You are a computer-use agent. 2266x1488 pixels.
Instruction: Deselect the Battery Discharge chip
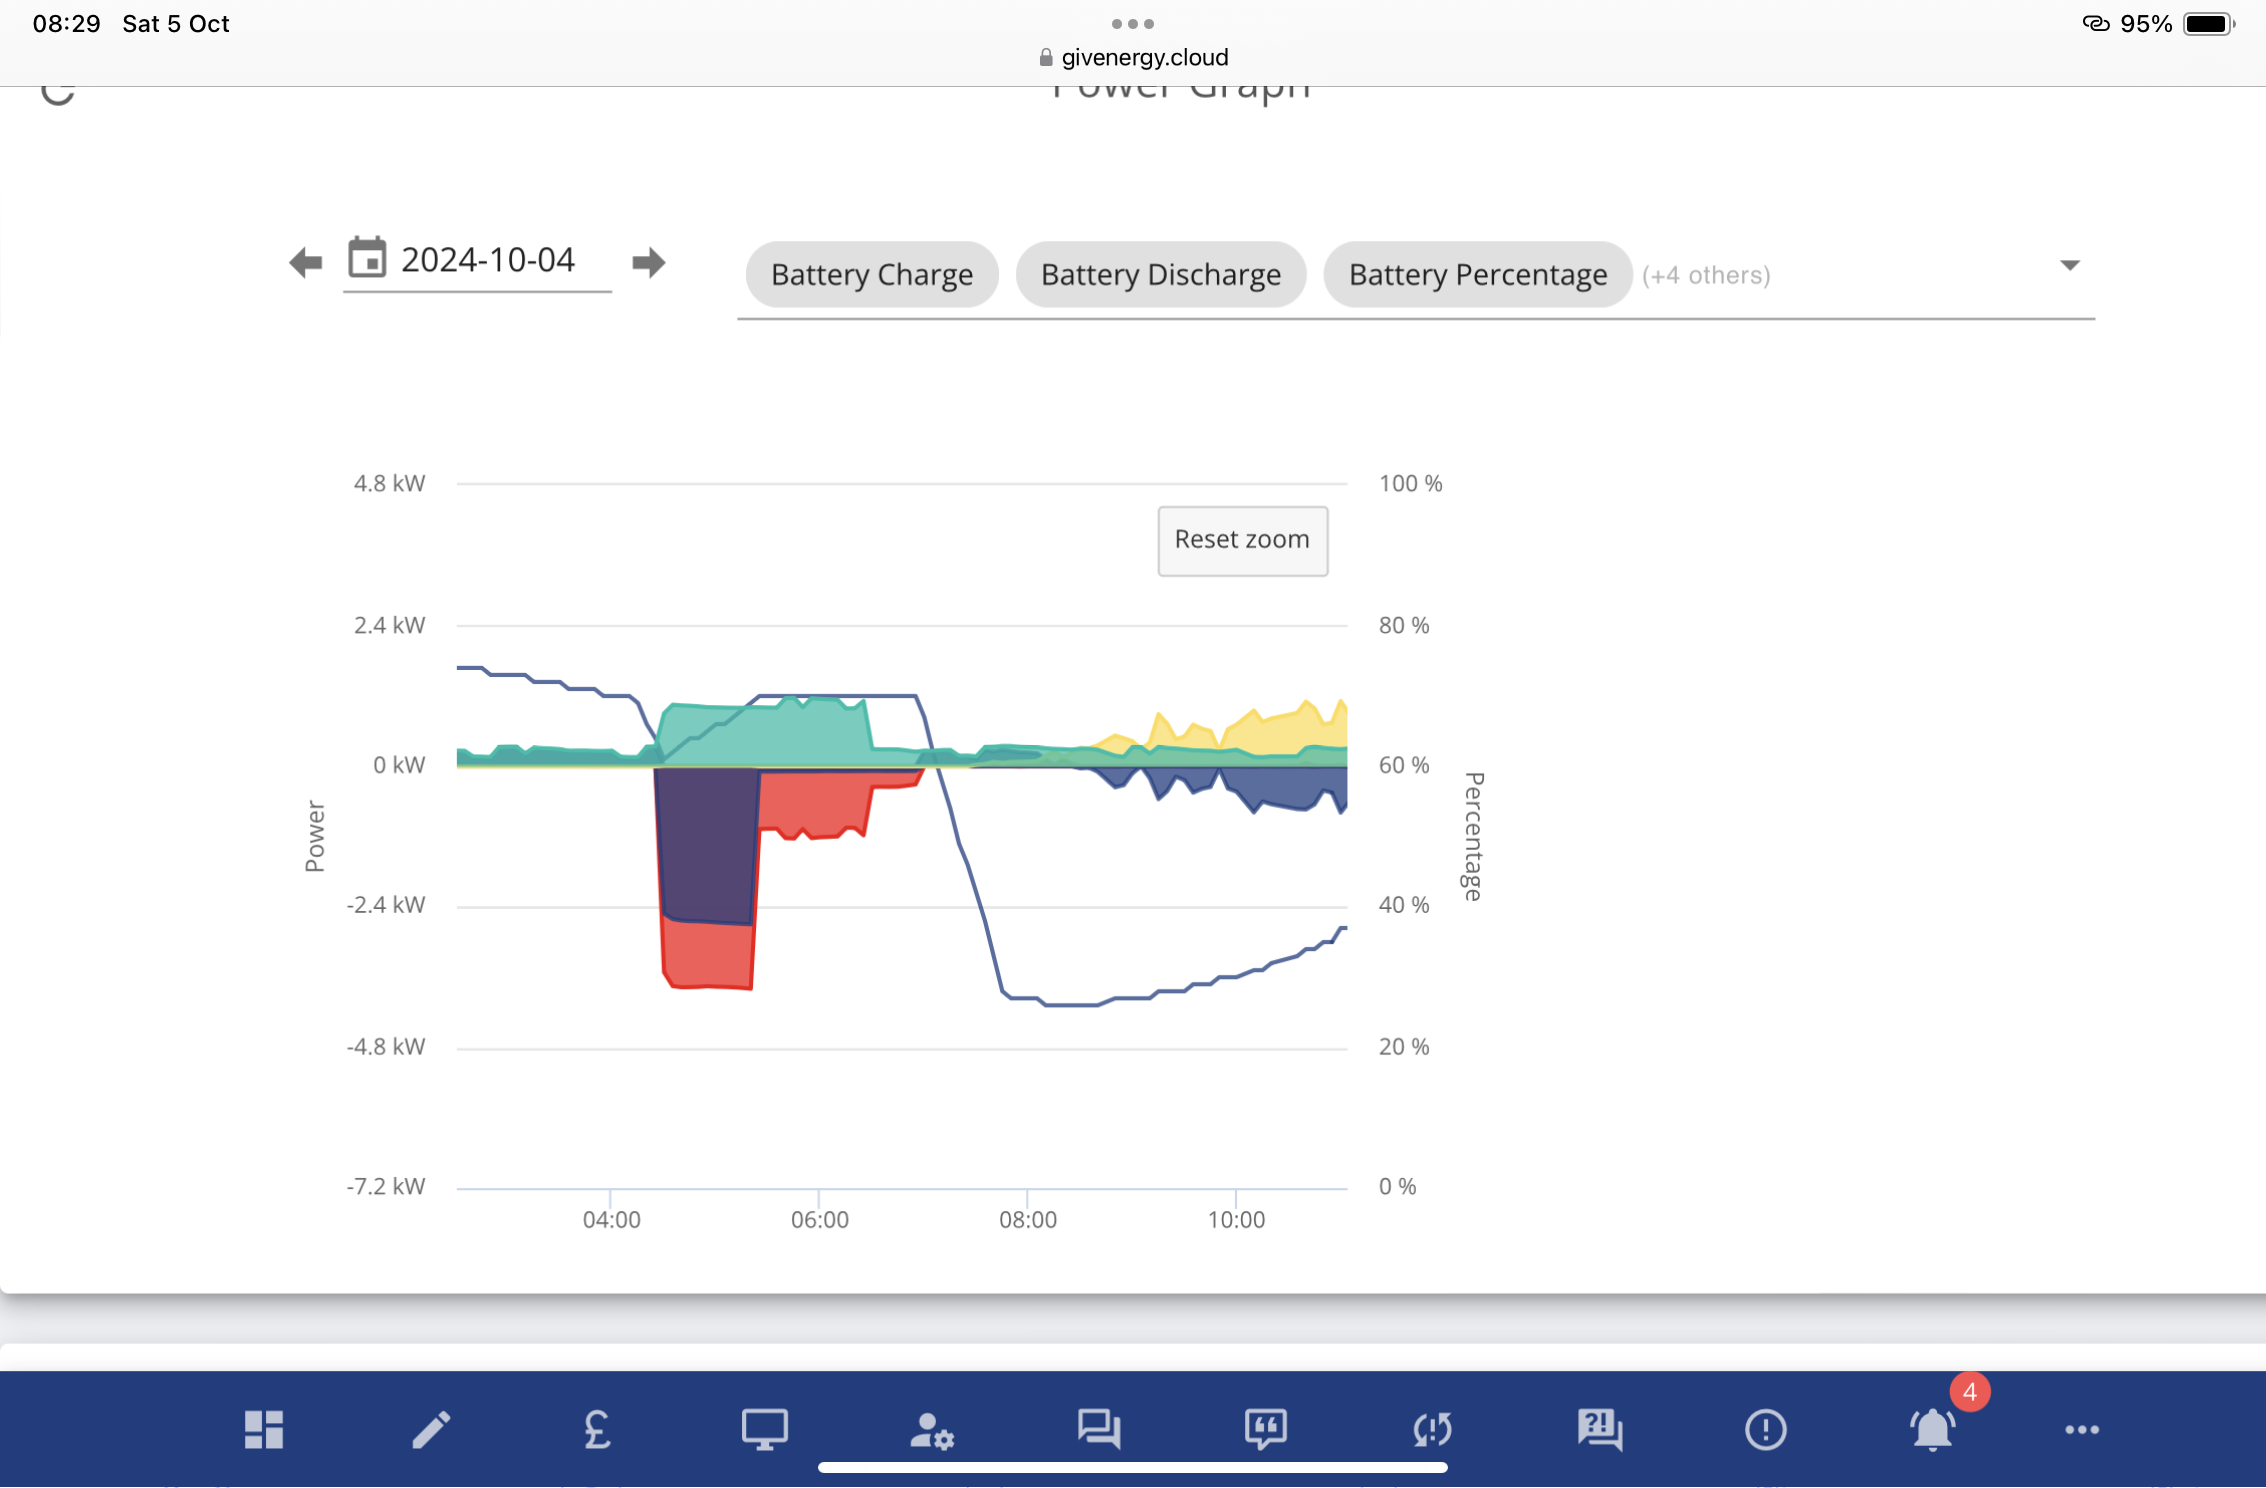1161,274
